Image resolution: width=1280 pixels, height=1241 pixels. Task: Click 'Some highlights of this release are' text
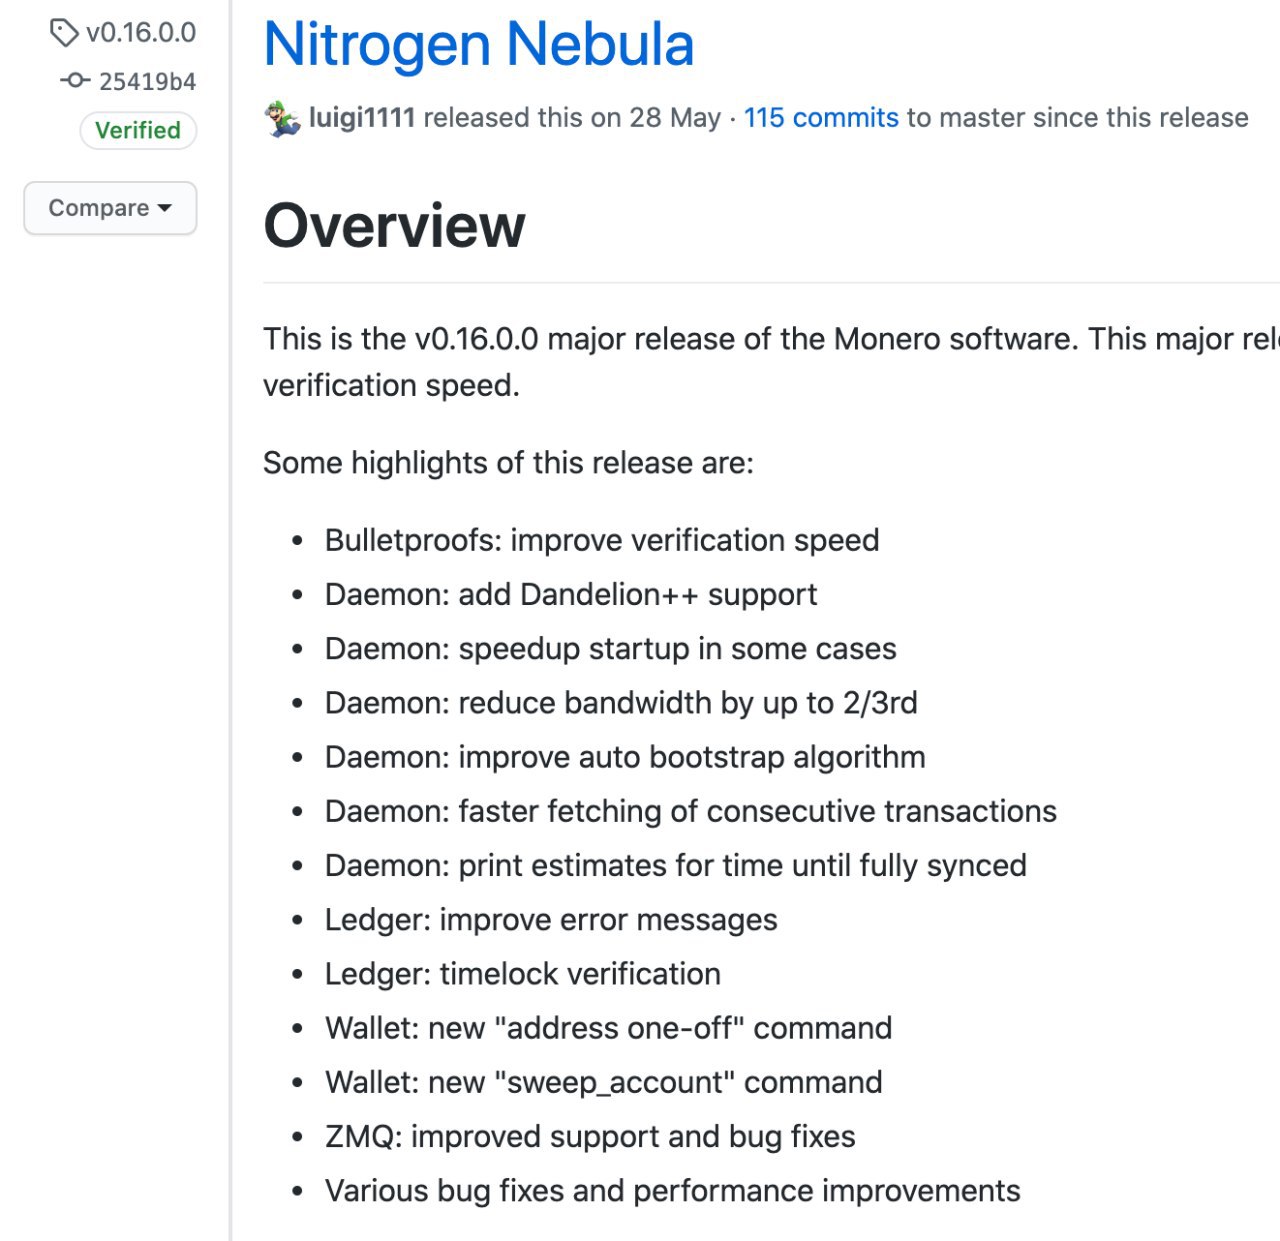pyautogui.click(x=508, y=463)
